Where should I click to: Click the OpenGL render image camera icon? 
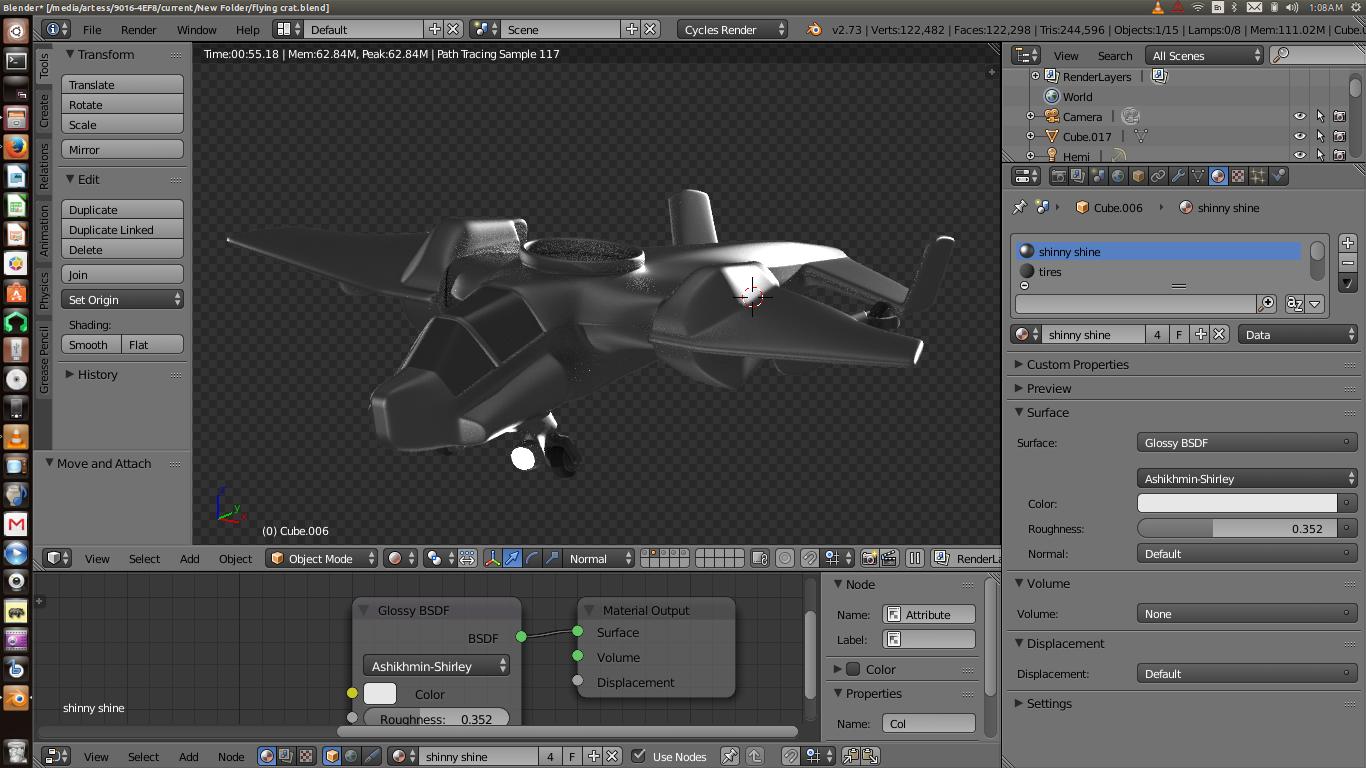pos(870,558)
